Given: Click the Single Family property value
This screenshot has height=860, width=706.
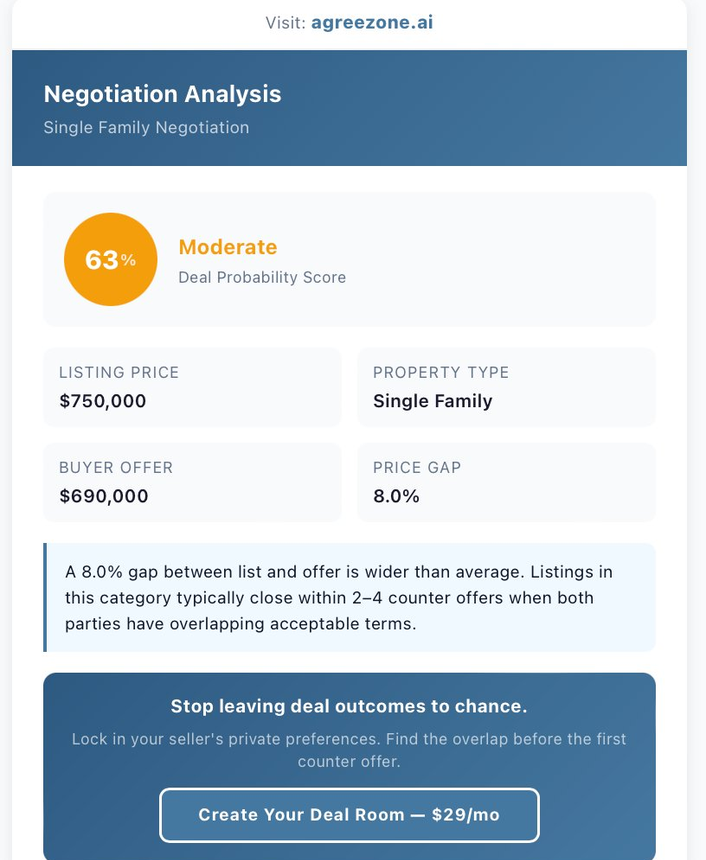Looking at the screenshot, I should pyautogui.click(x=432, y=401).
